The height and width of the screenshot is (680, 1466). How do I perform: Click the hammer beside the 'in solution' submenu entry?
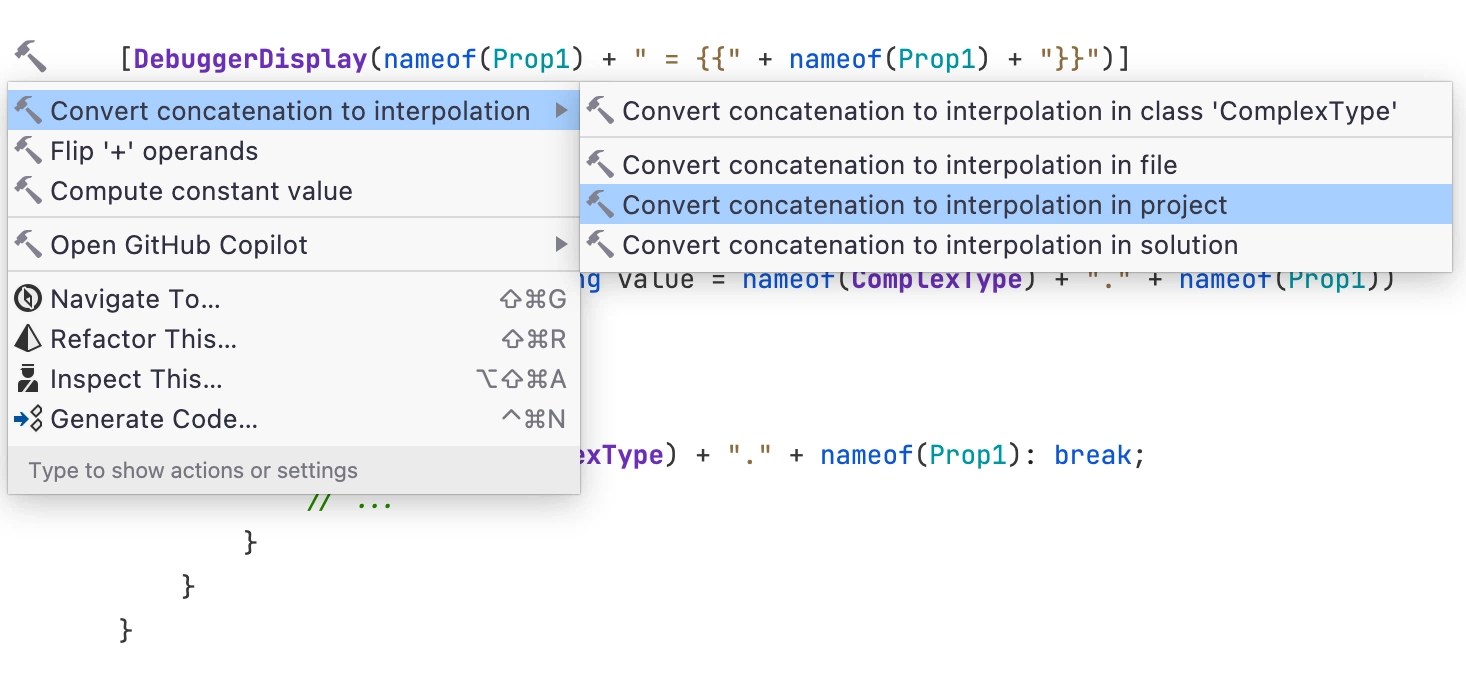click(x=601, y=244)
